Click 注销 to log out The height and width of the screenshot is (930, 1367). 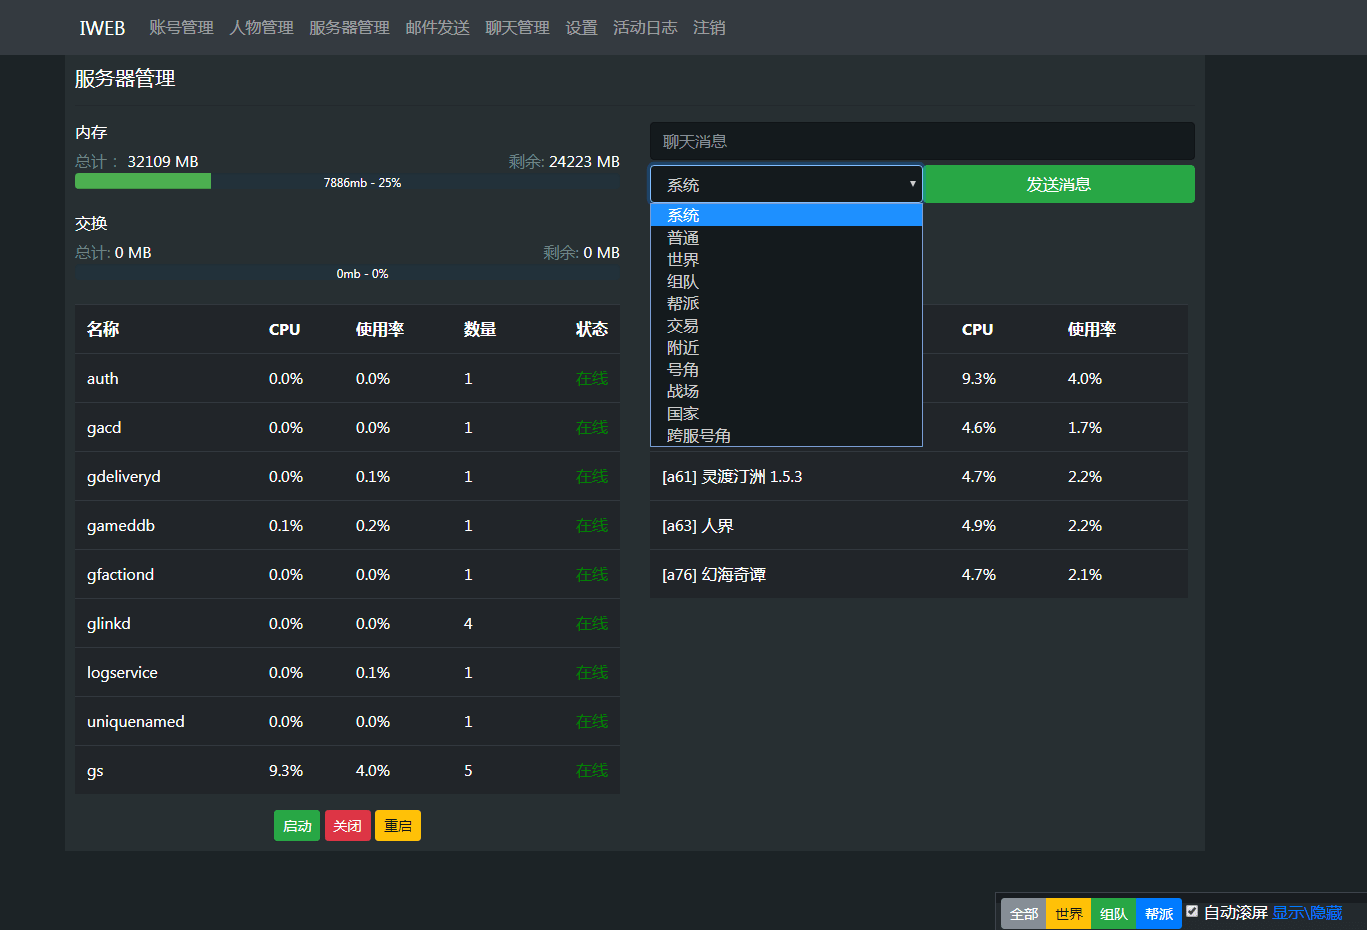[x=709, y=27]
